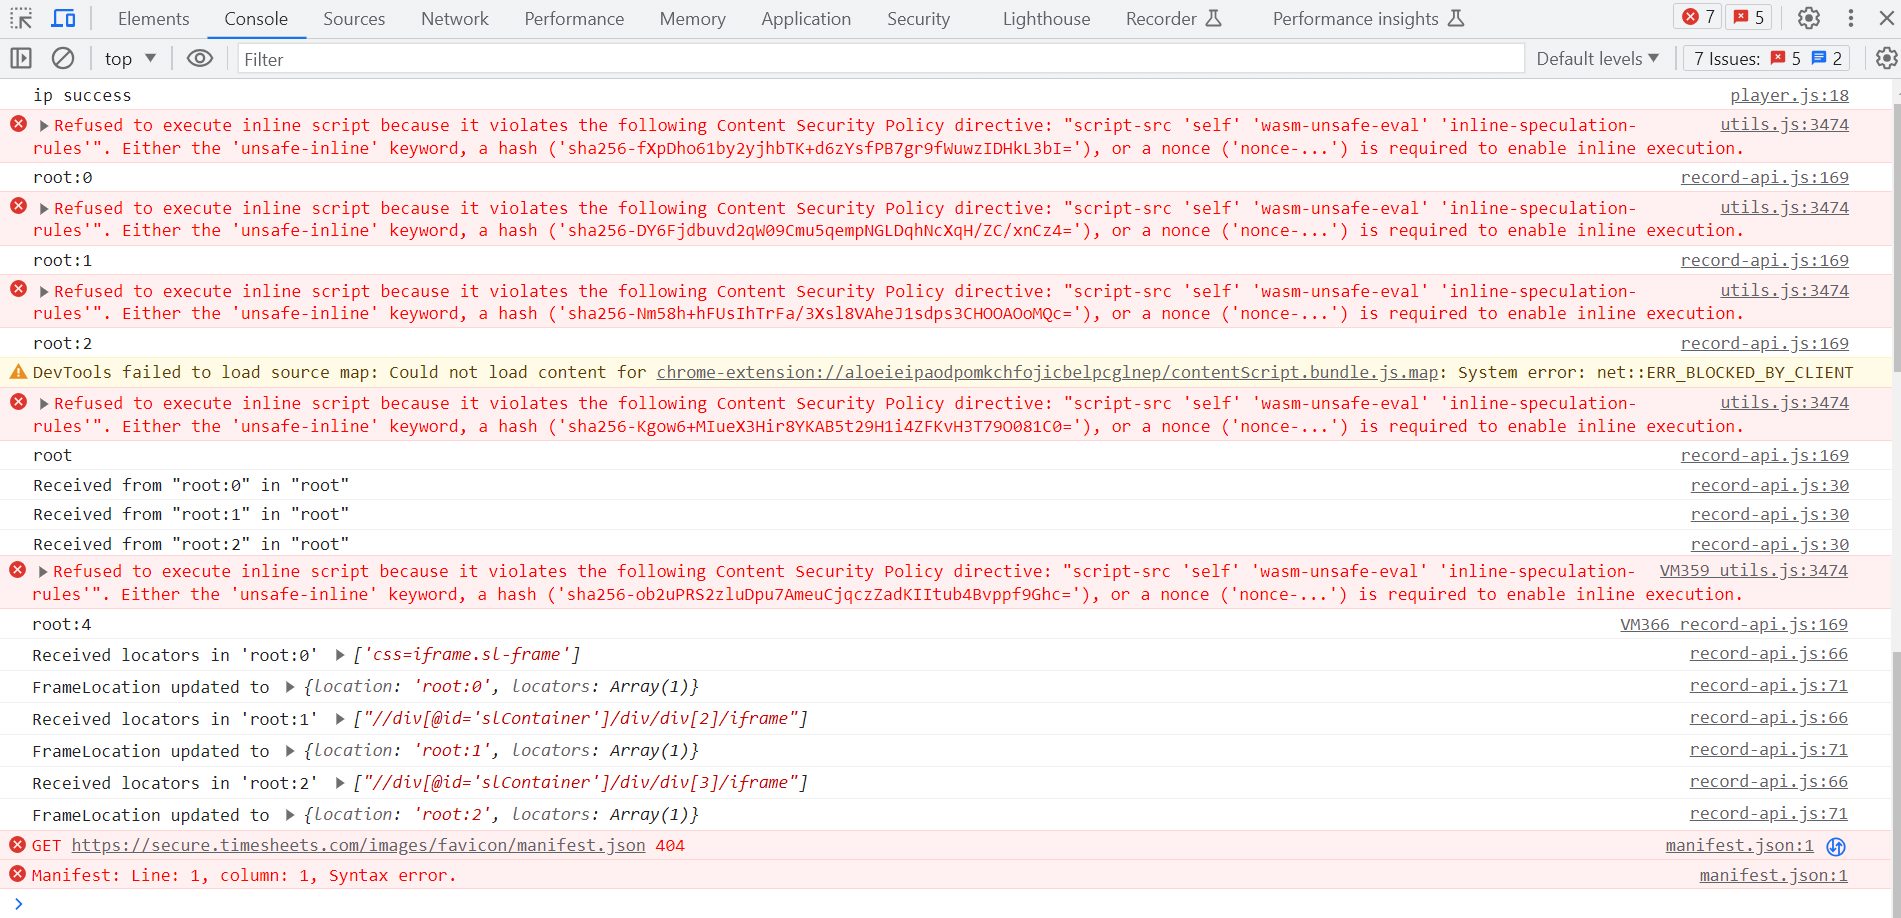Screen dimensions: 1901x918
Task: Open the Application tab
Action: pyautogui.click(x=806, y=19)
